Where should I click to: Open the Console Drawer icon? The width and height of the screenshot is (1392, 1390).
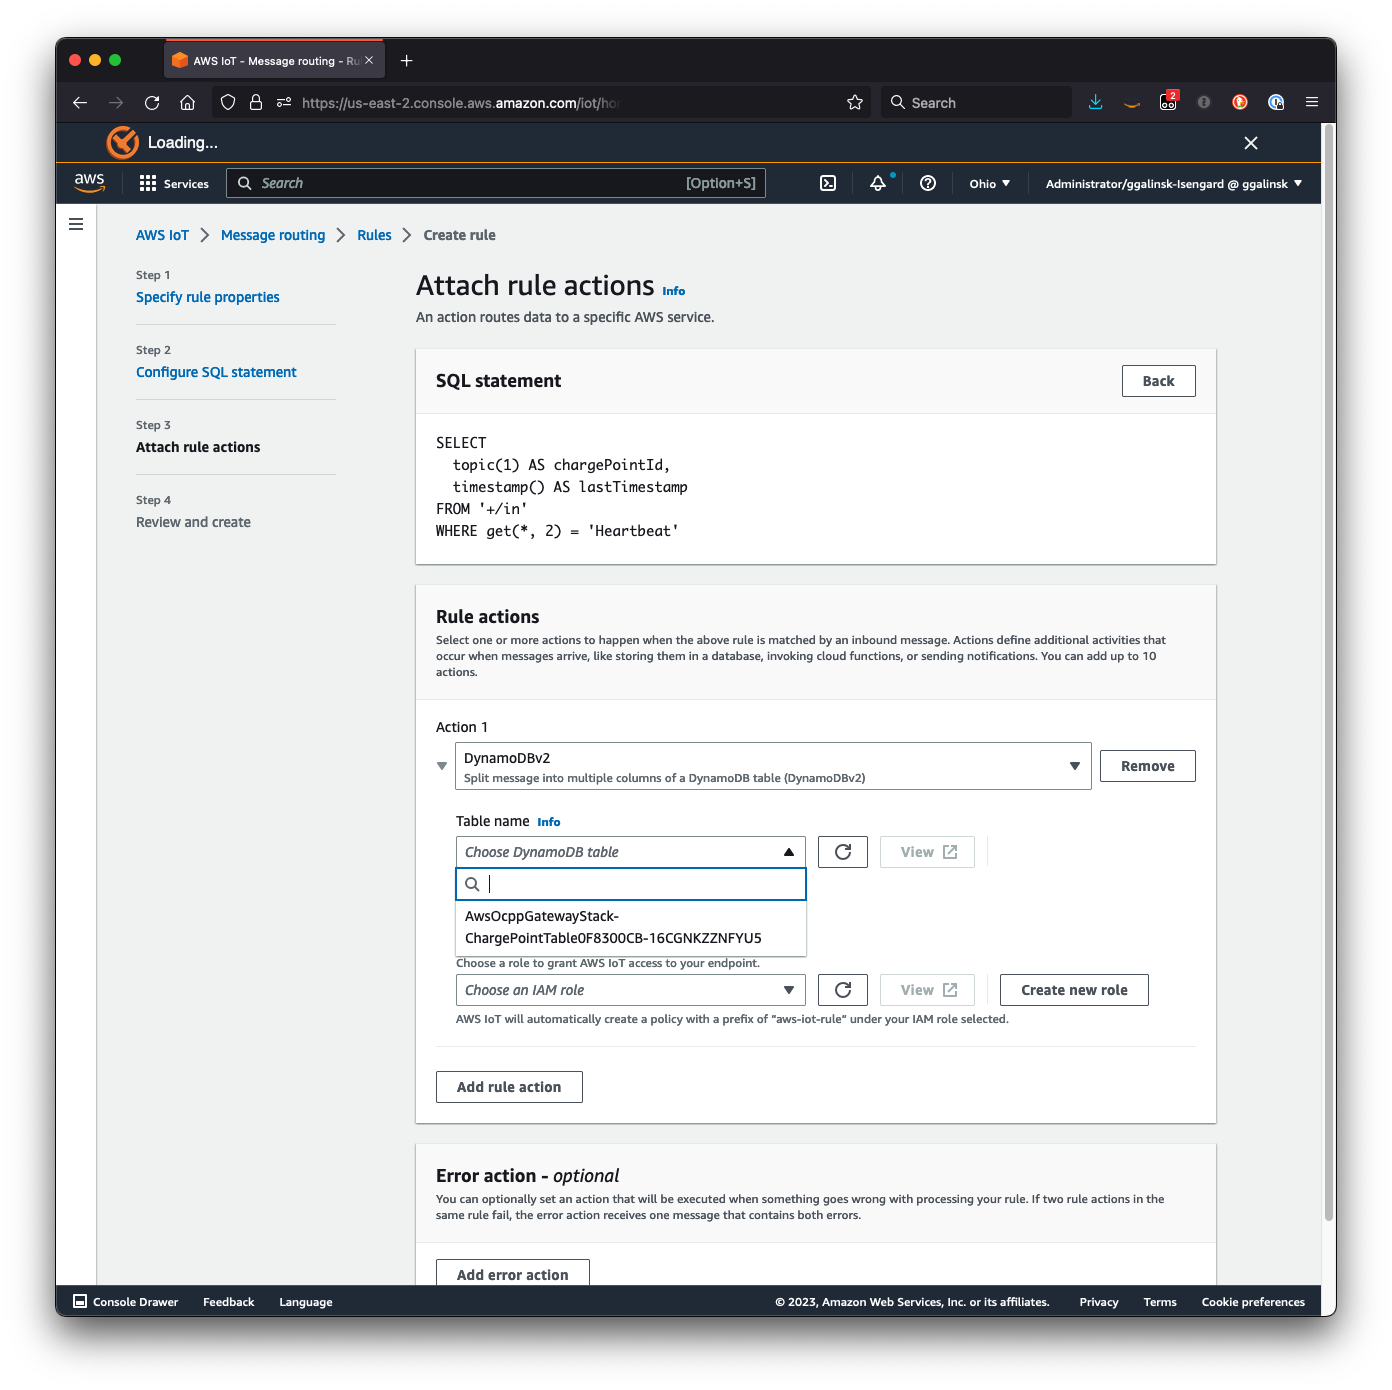point(80,1301)
